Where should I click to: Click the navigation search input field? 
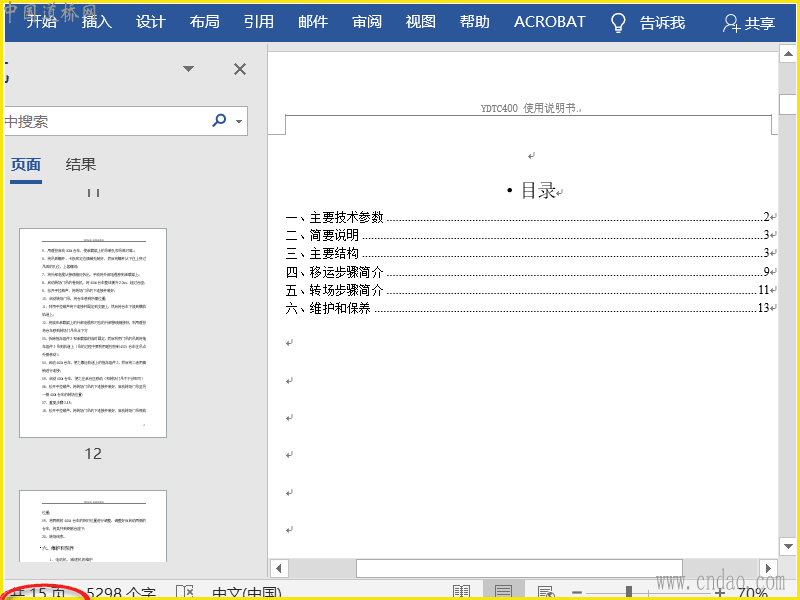pyautogui.click(x=105, y=121)
